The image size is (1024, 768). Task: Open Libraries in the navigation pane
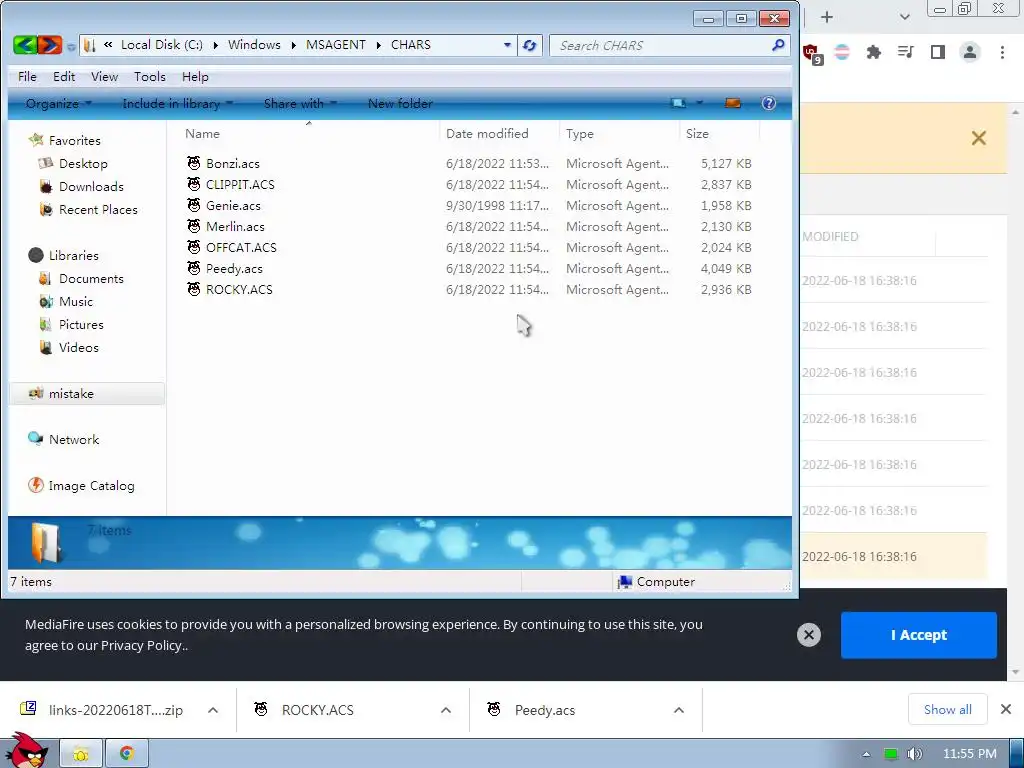73,255
